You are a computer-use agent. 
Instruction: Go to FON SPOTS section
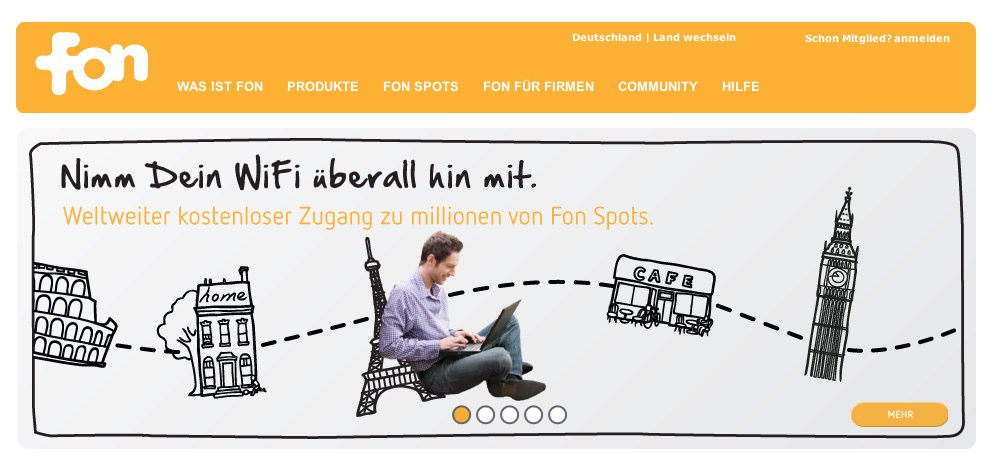point(421,86)
